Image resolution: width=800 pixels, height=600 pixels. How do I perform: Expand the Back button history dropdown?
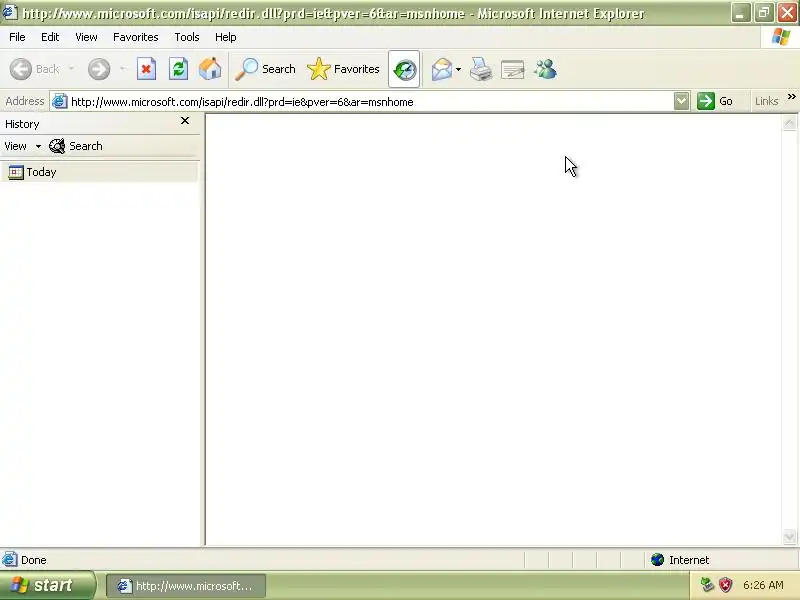tap(71, 69)
